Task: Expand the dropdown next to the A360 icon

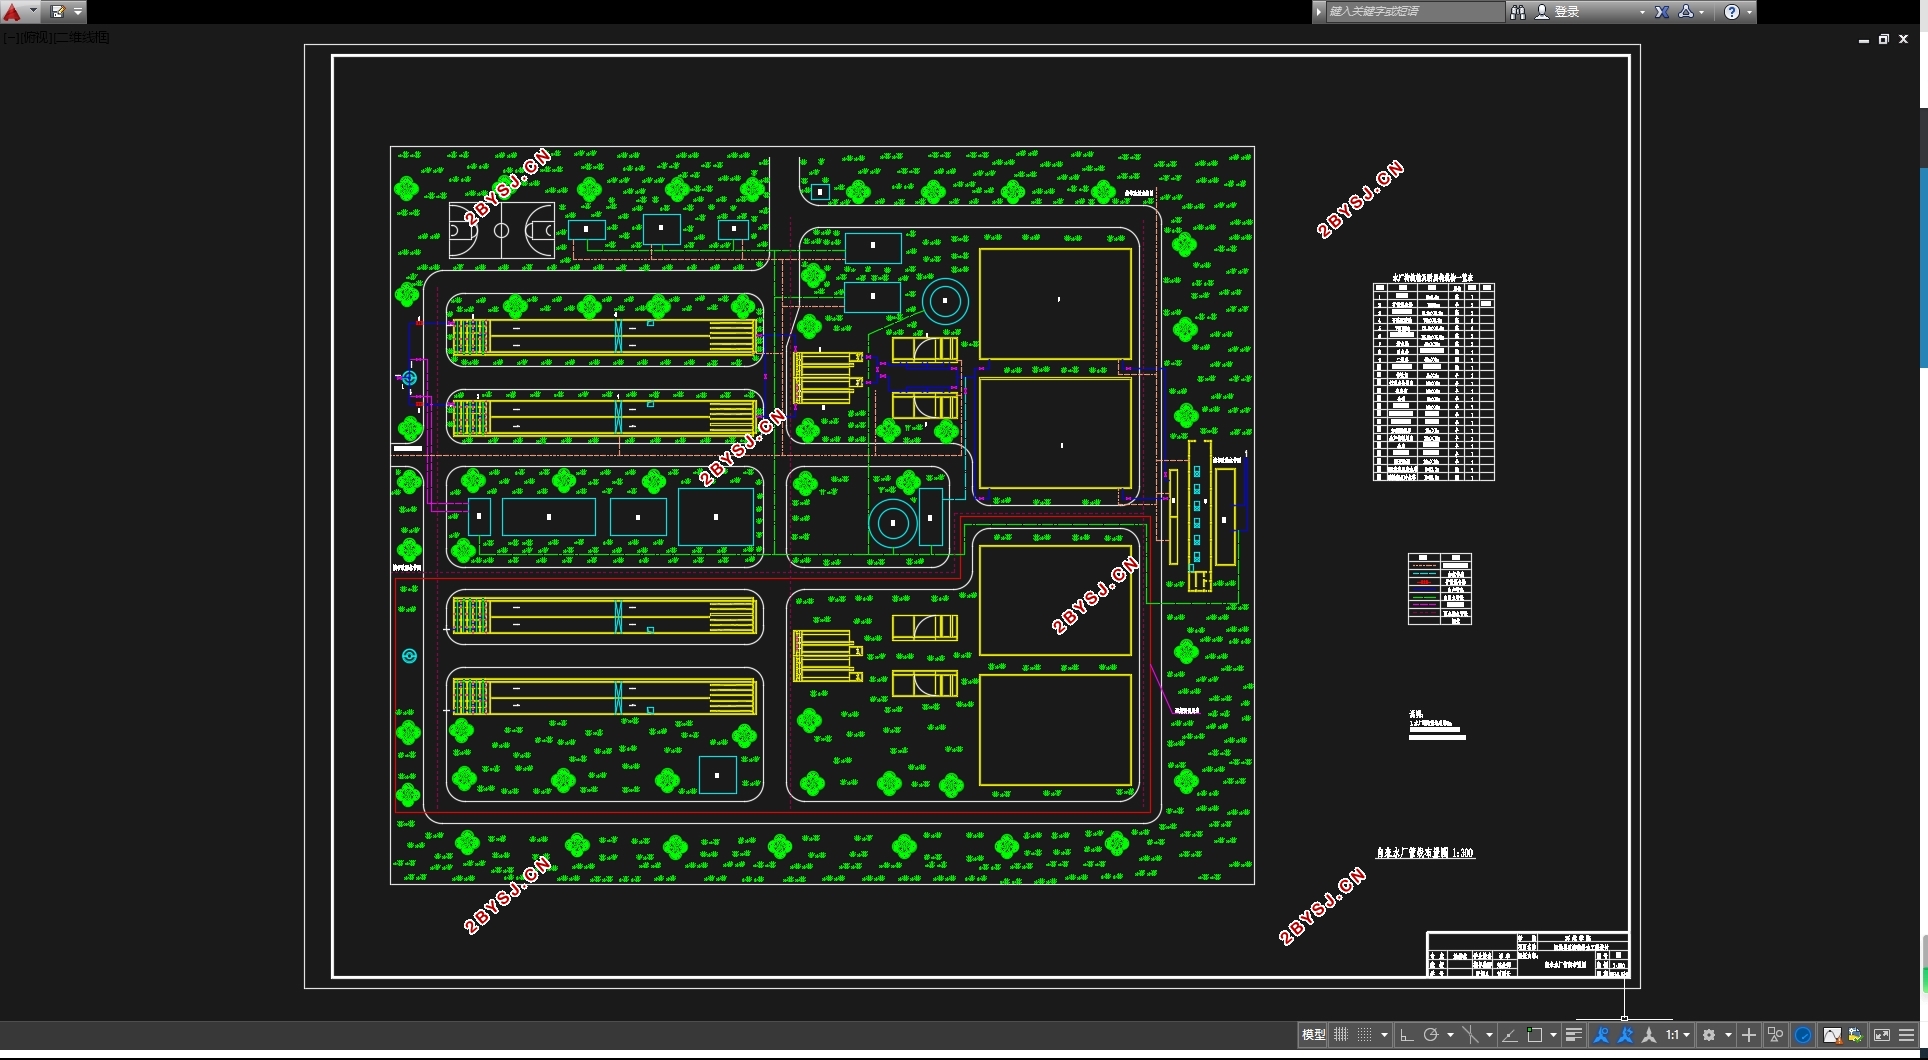Action: pyautogui.click(x=1701, y=12)
